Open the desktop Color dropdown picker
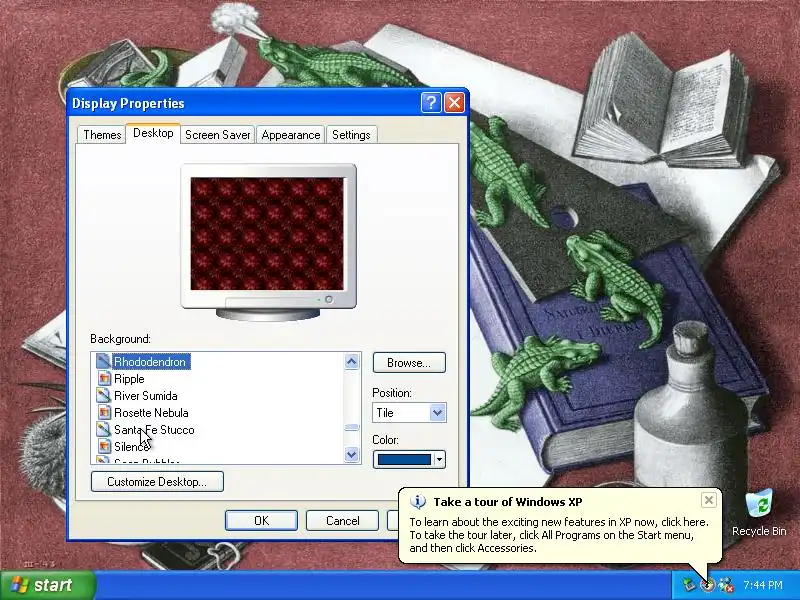 [409, 459]
